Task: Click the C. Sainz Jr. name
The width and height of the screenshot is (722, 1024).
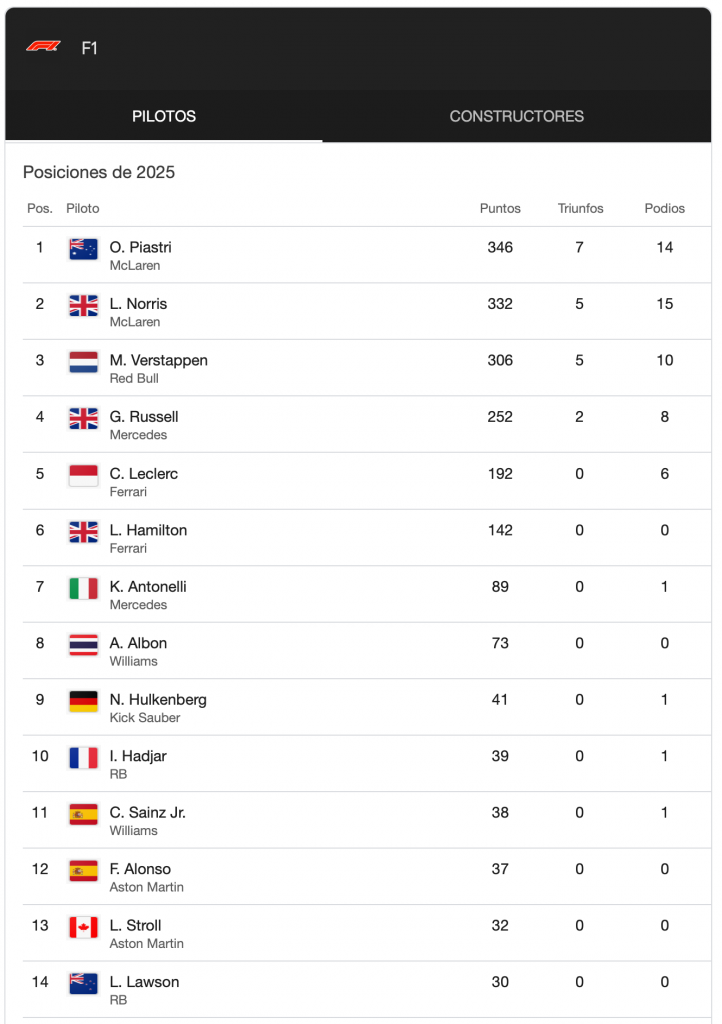Action: tap(147, 813)
